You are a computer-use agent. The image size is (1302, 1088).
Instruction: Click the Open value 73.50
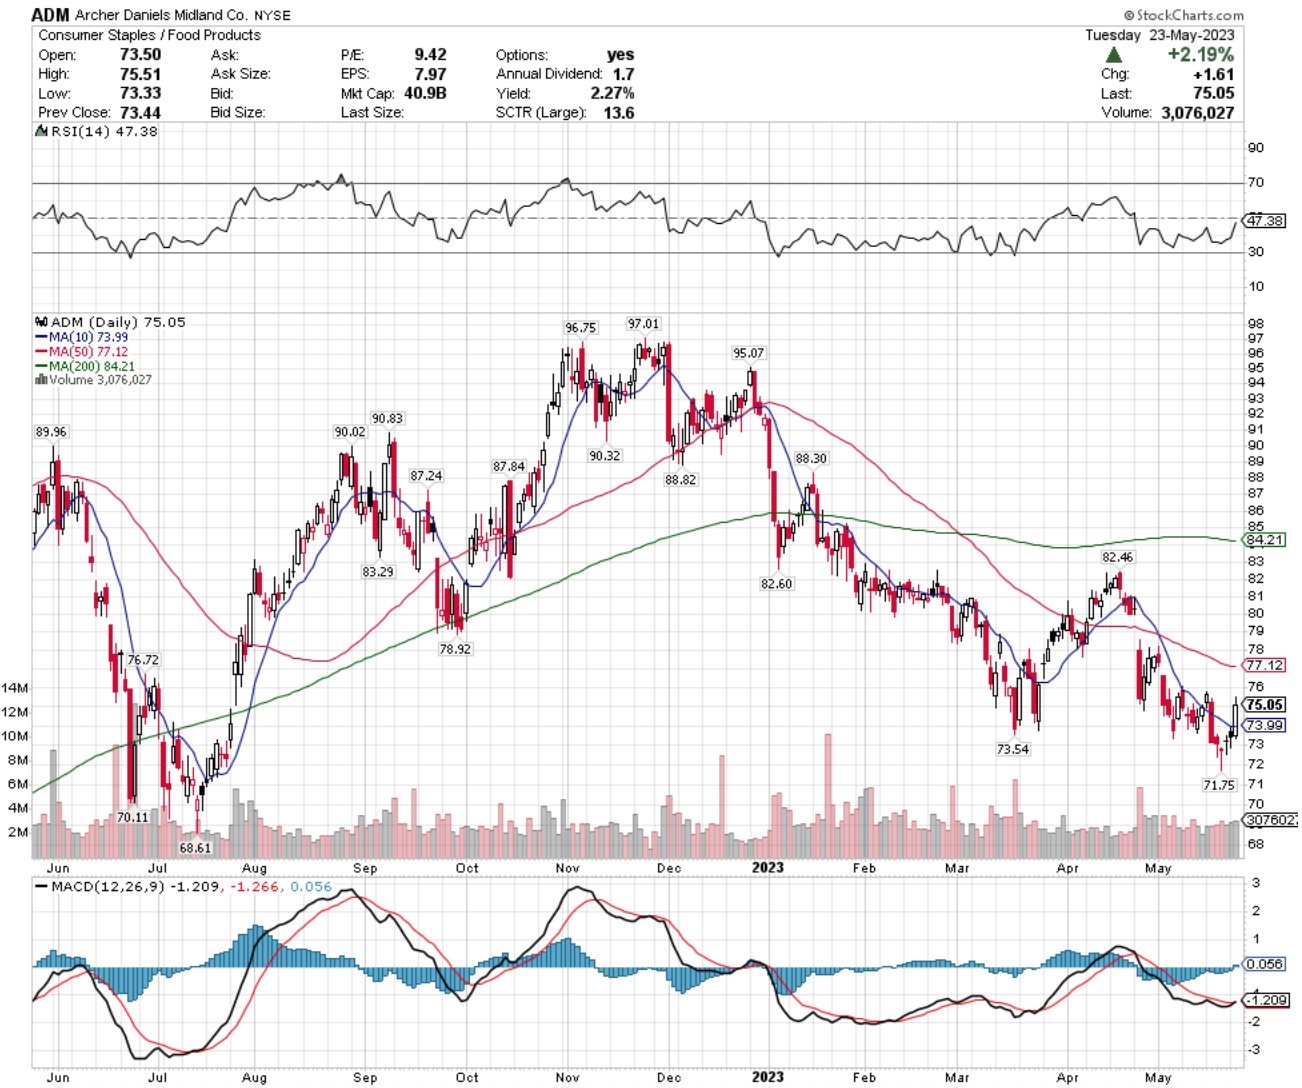pos(141,55)
